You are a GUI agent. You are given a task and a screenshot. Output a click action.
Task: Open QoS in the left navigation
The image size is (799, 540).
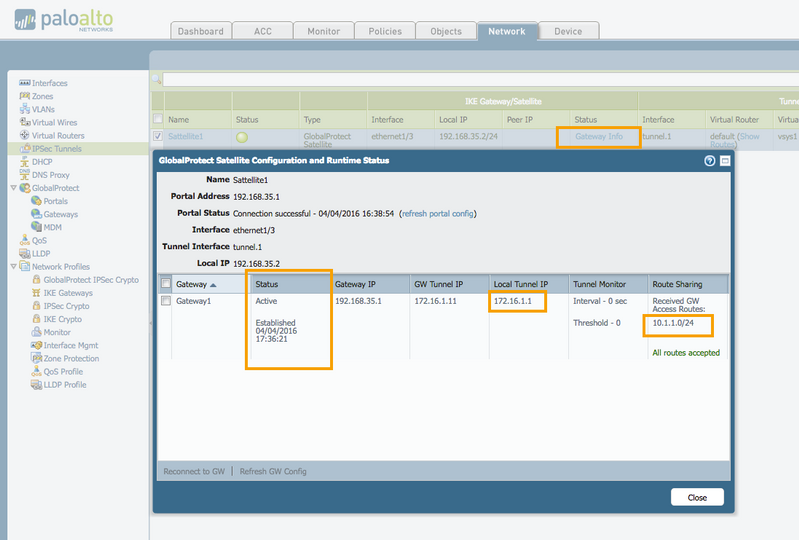tap(39, 240)
